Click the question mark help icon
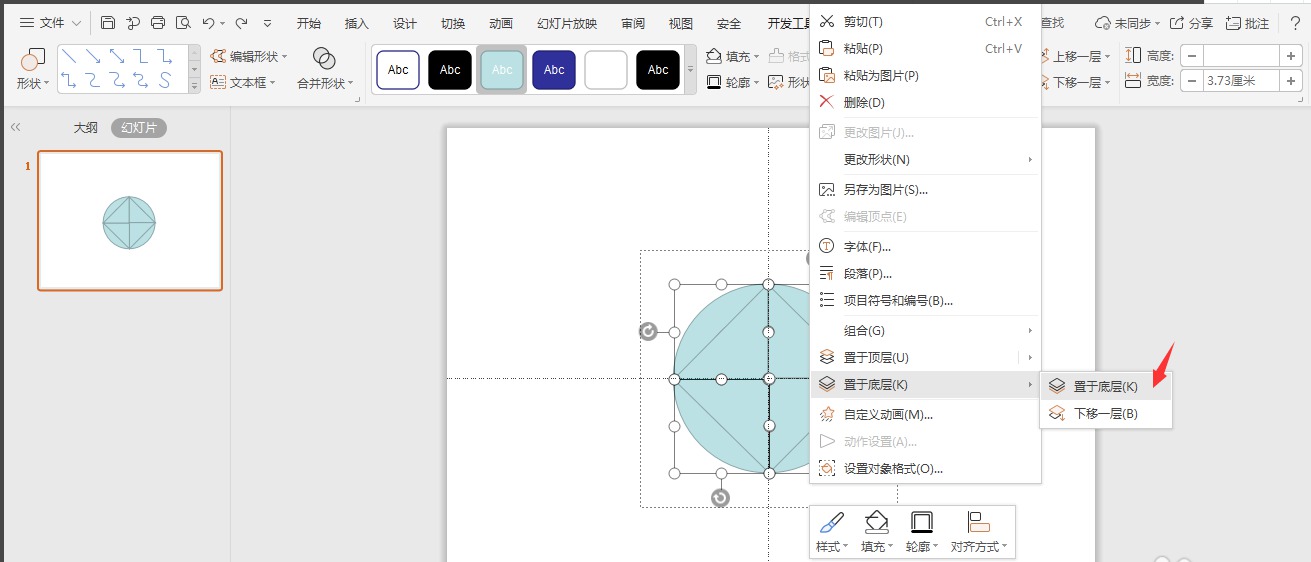 (1295, 23)
